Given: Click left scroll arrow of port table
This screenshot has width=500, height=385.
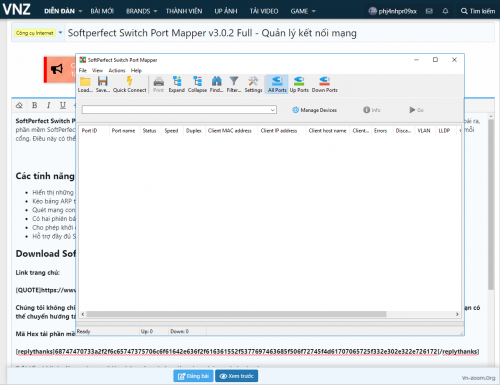Looking at the screenshot, I should (83, 314).
